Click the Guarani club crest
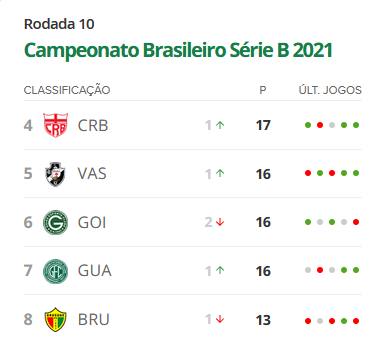The width and height of the screenshot is (385, 361). pos(56,271)
